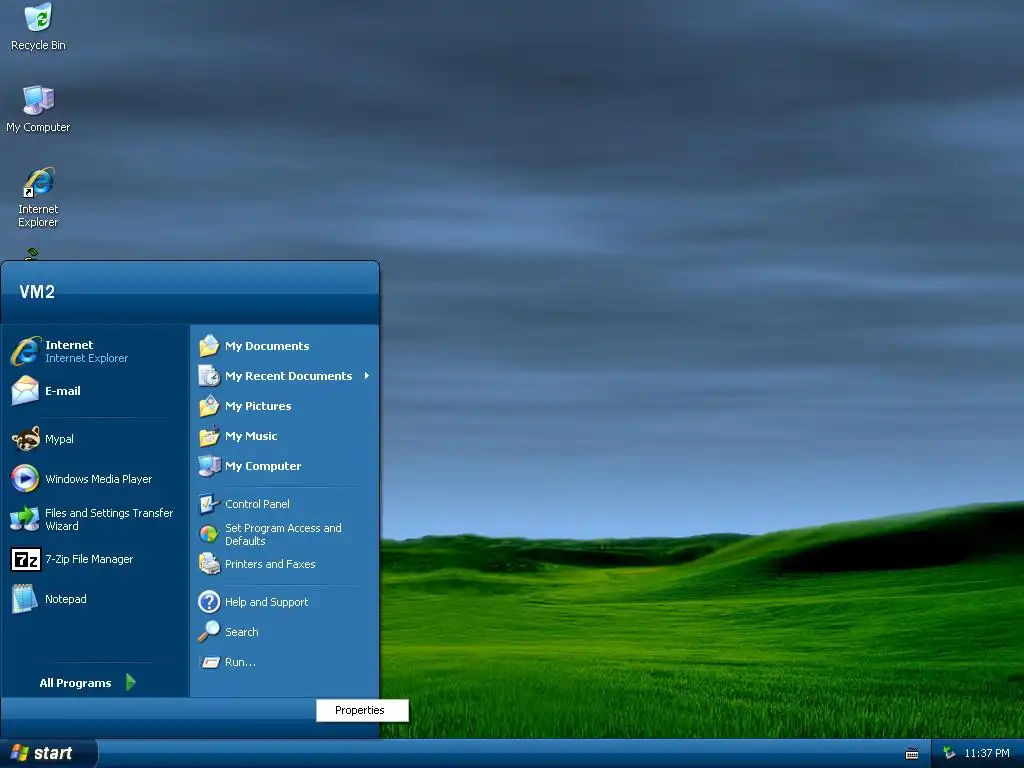
Task: Open All Programs label
Action: coord(75,683)
